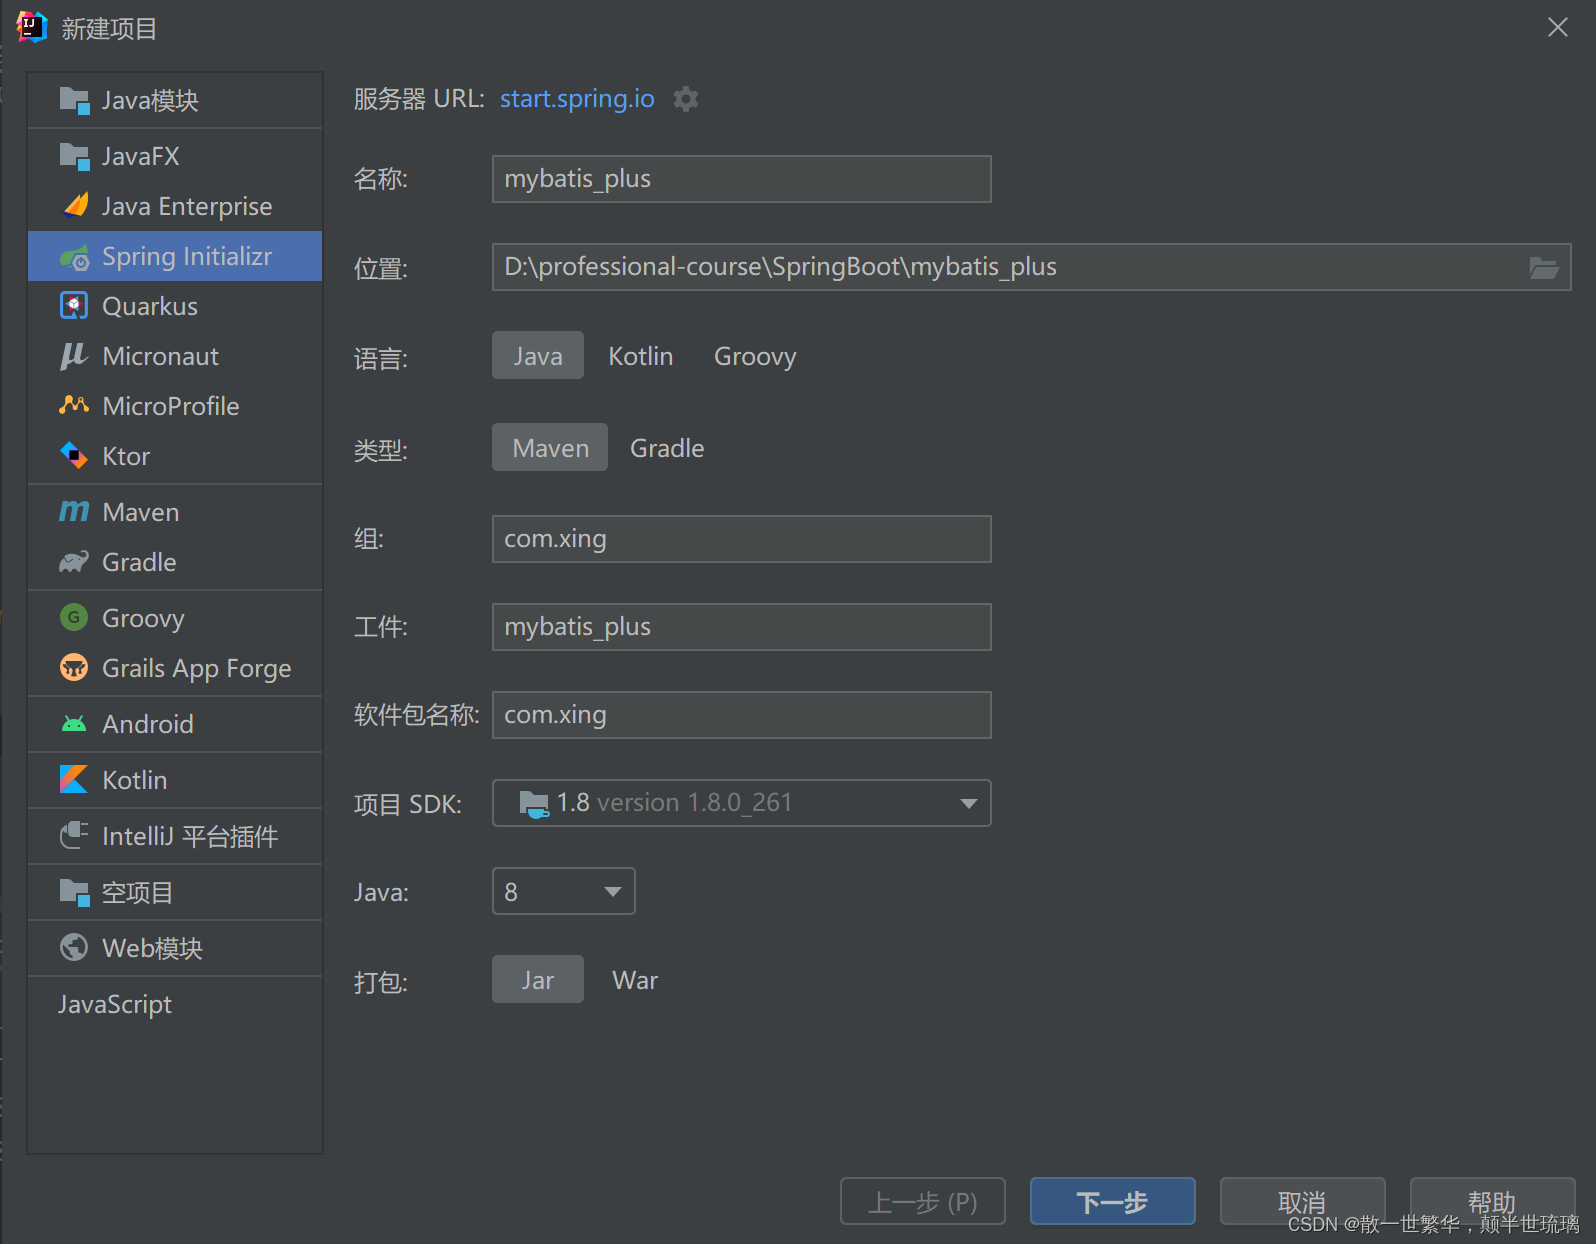Click the Kotlin K logo icon
The height and width of the screenshot is (1244, 1596).
[74, 780]
